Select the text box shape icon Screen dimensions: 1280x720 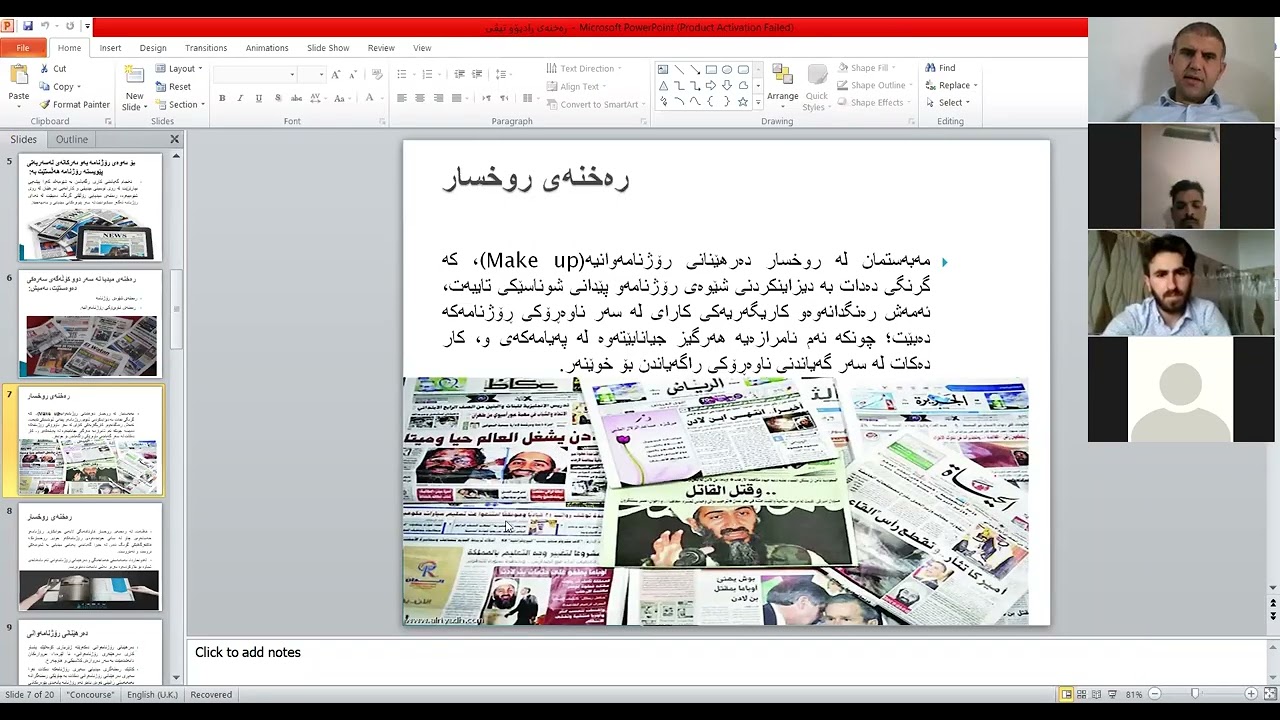tap(663, 70)
